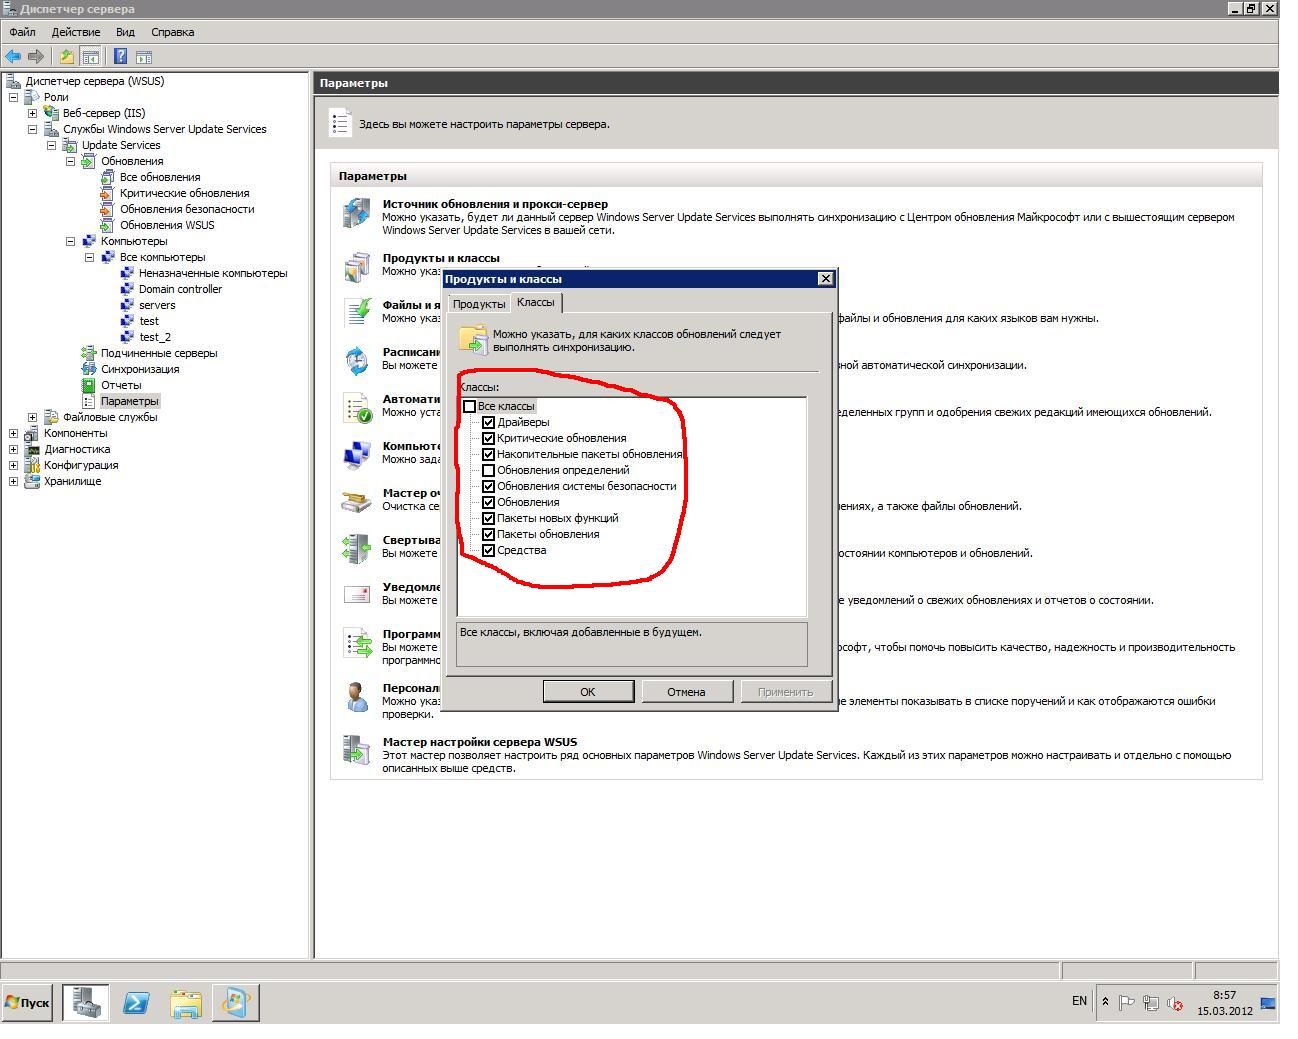This screenshot has width=1298, height=1039.
Task: Uncheck 'Накопительные пакеты обновления' checkbox
Action: (x=489, y=454)
